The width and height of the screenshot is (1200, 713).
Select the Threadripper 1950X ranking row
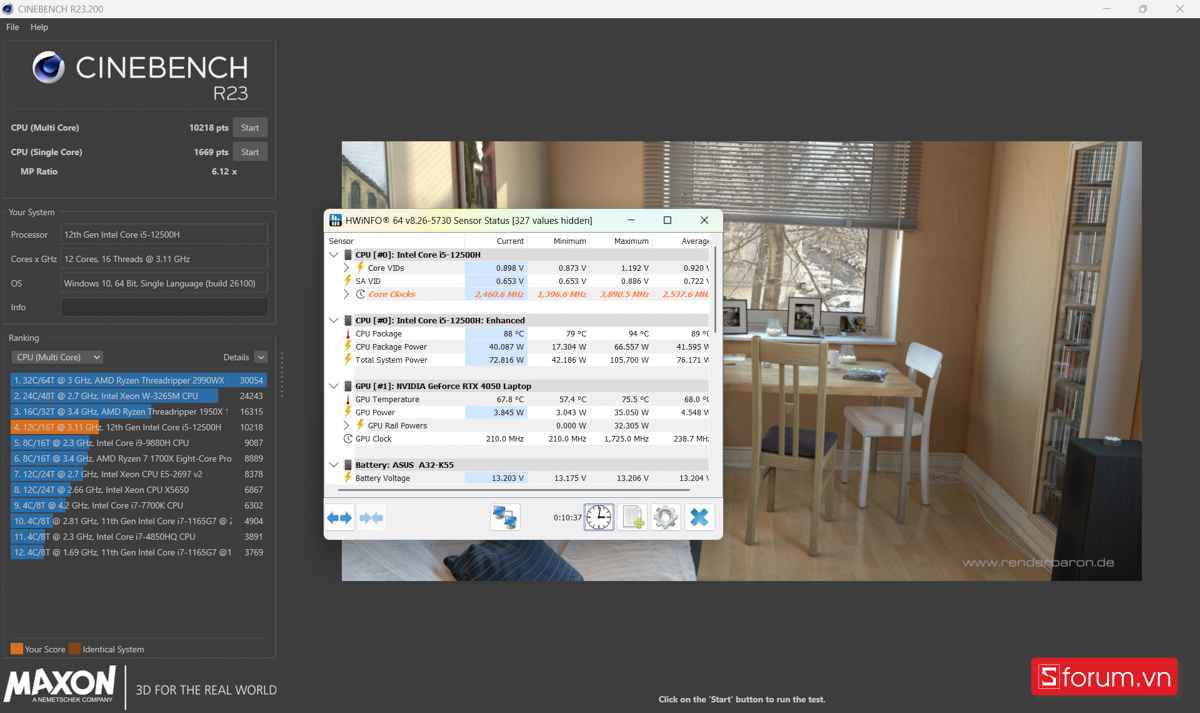point(138,411)
